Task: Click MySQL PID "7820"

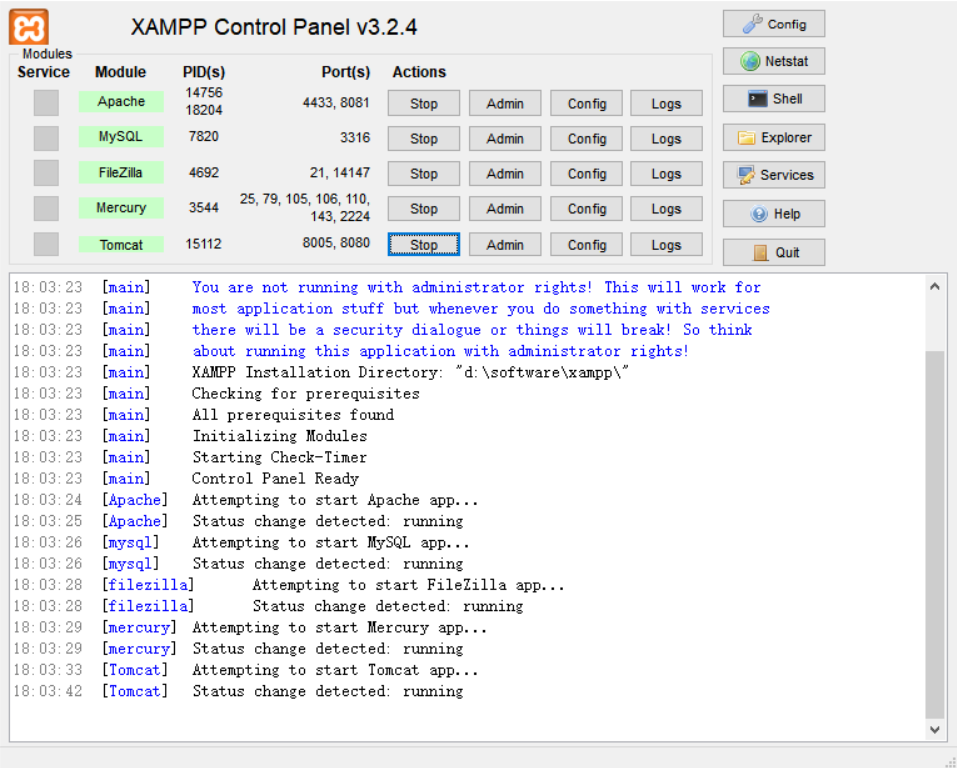Action: (203, 136)
